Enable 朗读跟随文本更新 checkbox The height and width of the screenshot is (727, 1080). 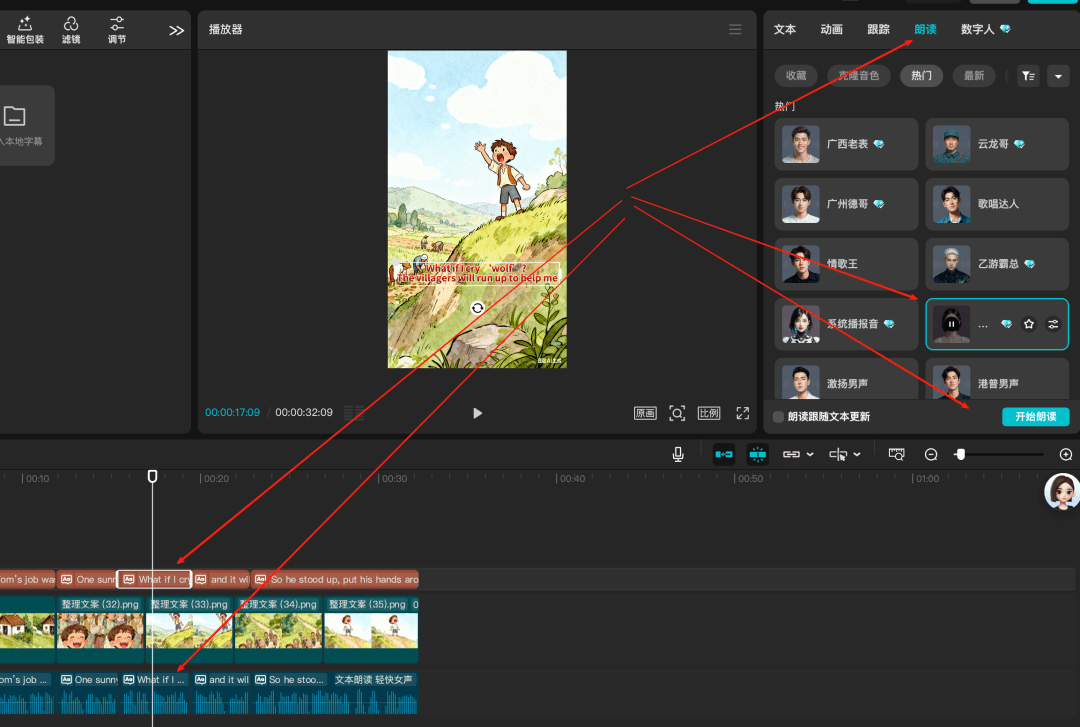tap(780, 417)
